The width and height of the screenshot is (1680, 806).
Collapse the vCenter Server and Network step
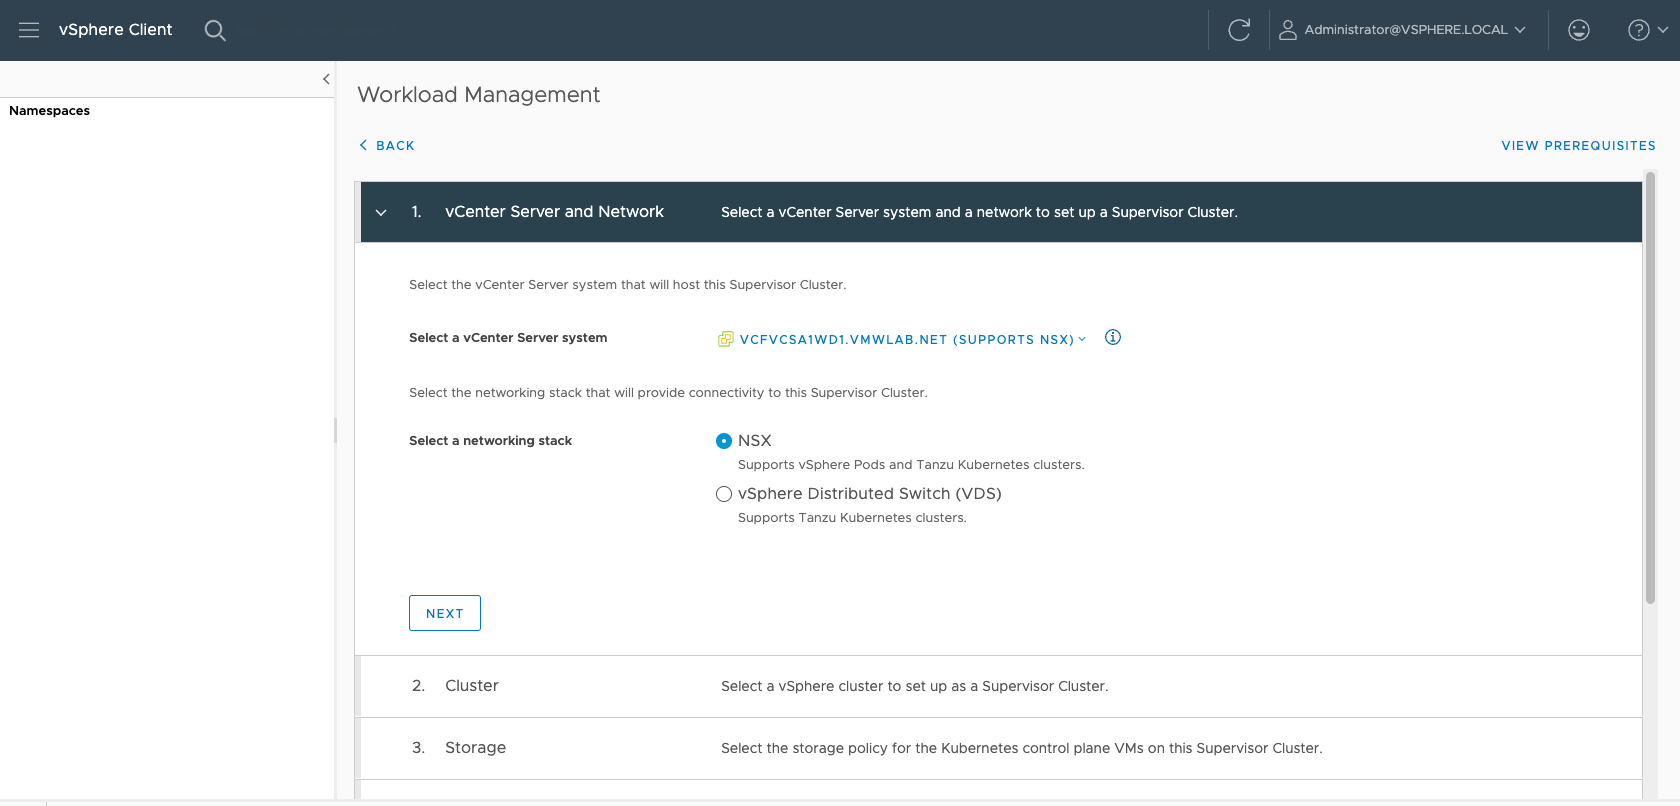381,212
